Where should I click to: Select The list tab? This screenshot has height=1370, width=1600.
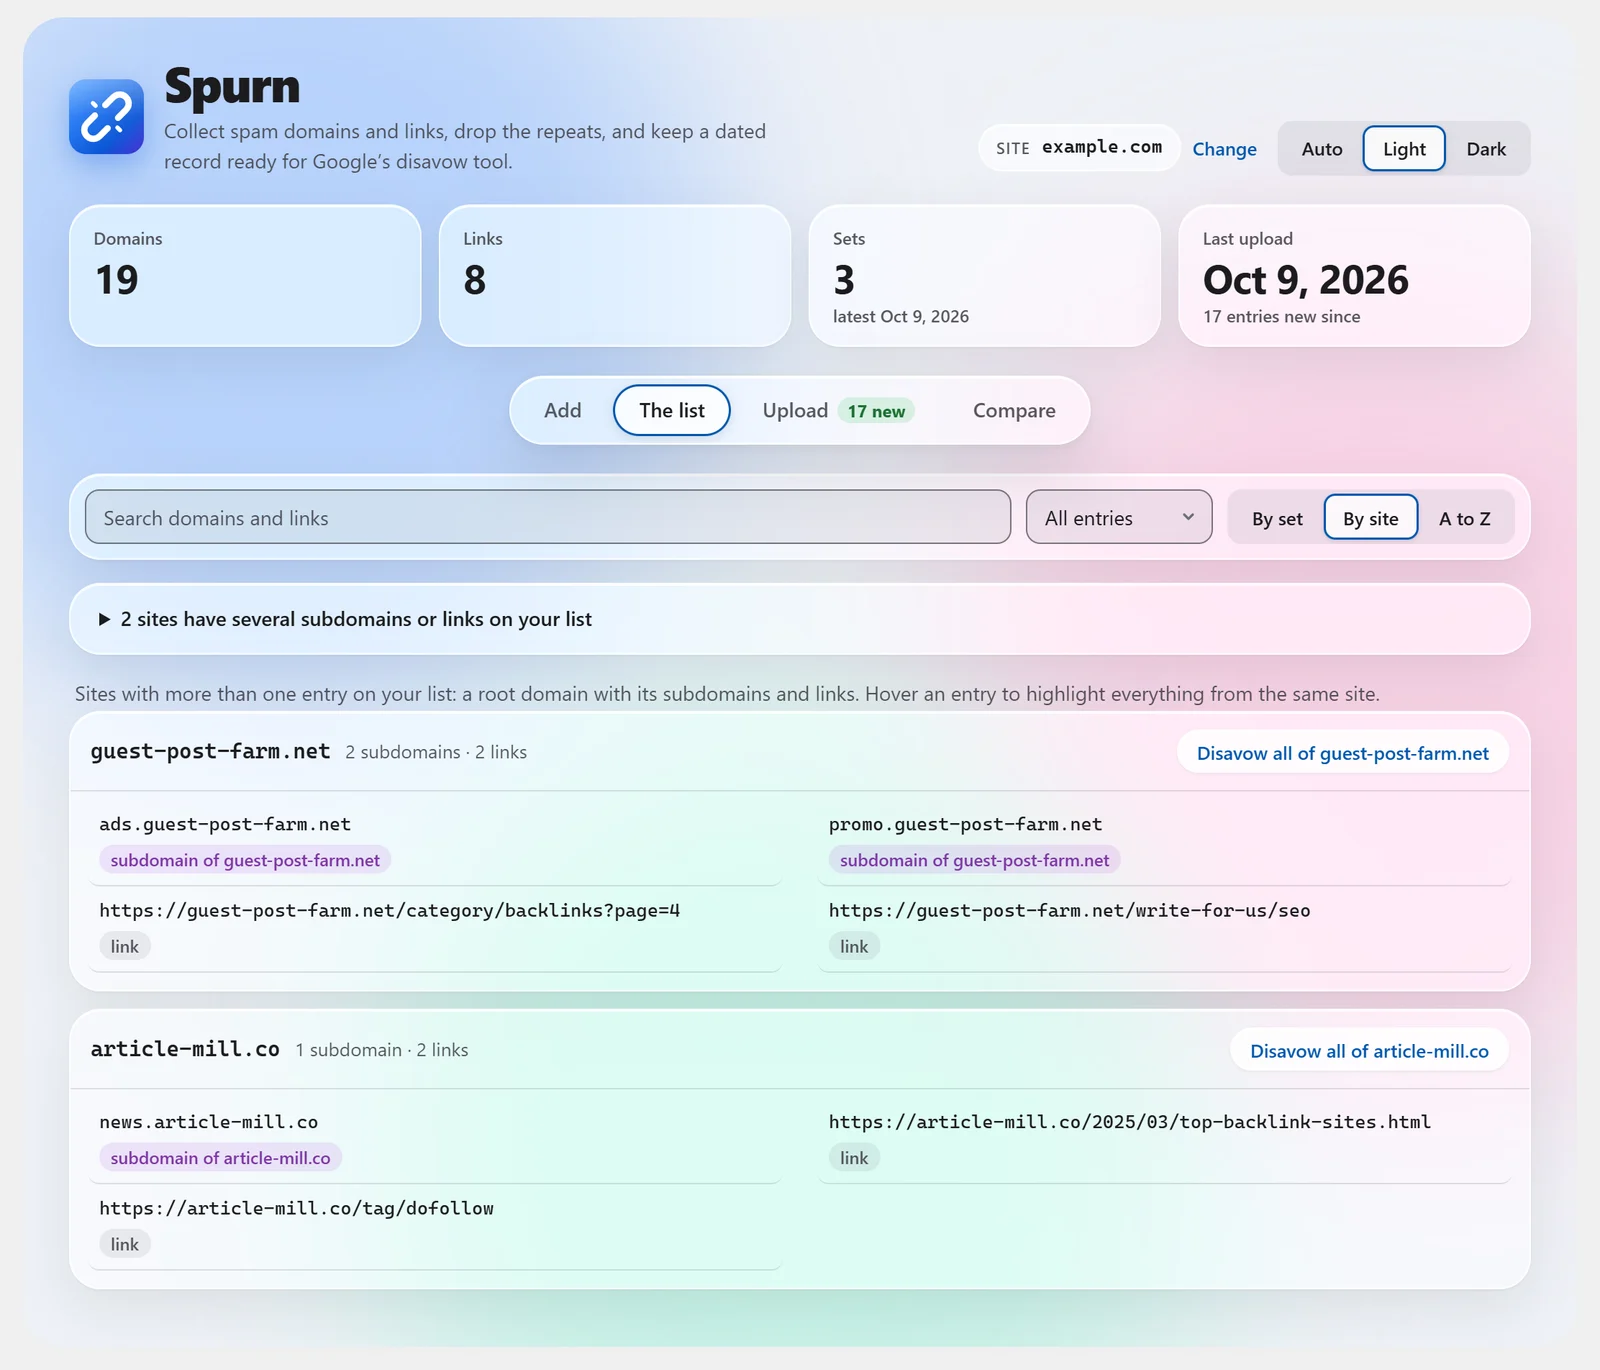(x=672, y=410)
